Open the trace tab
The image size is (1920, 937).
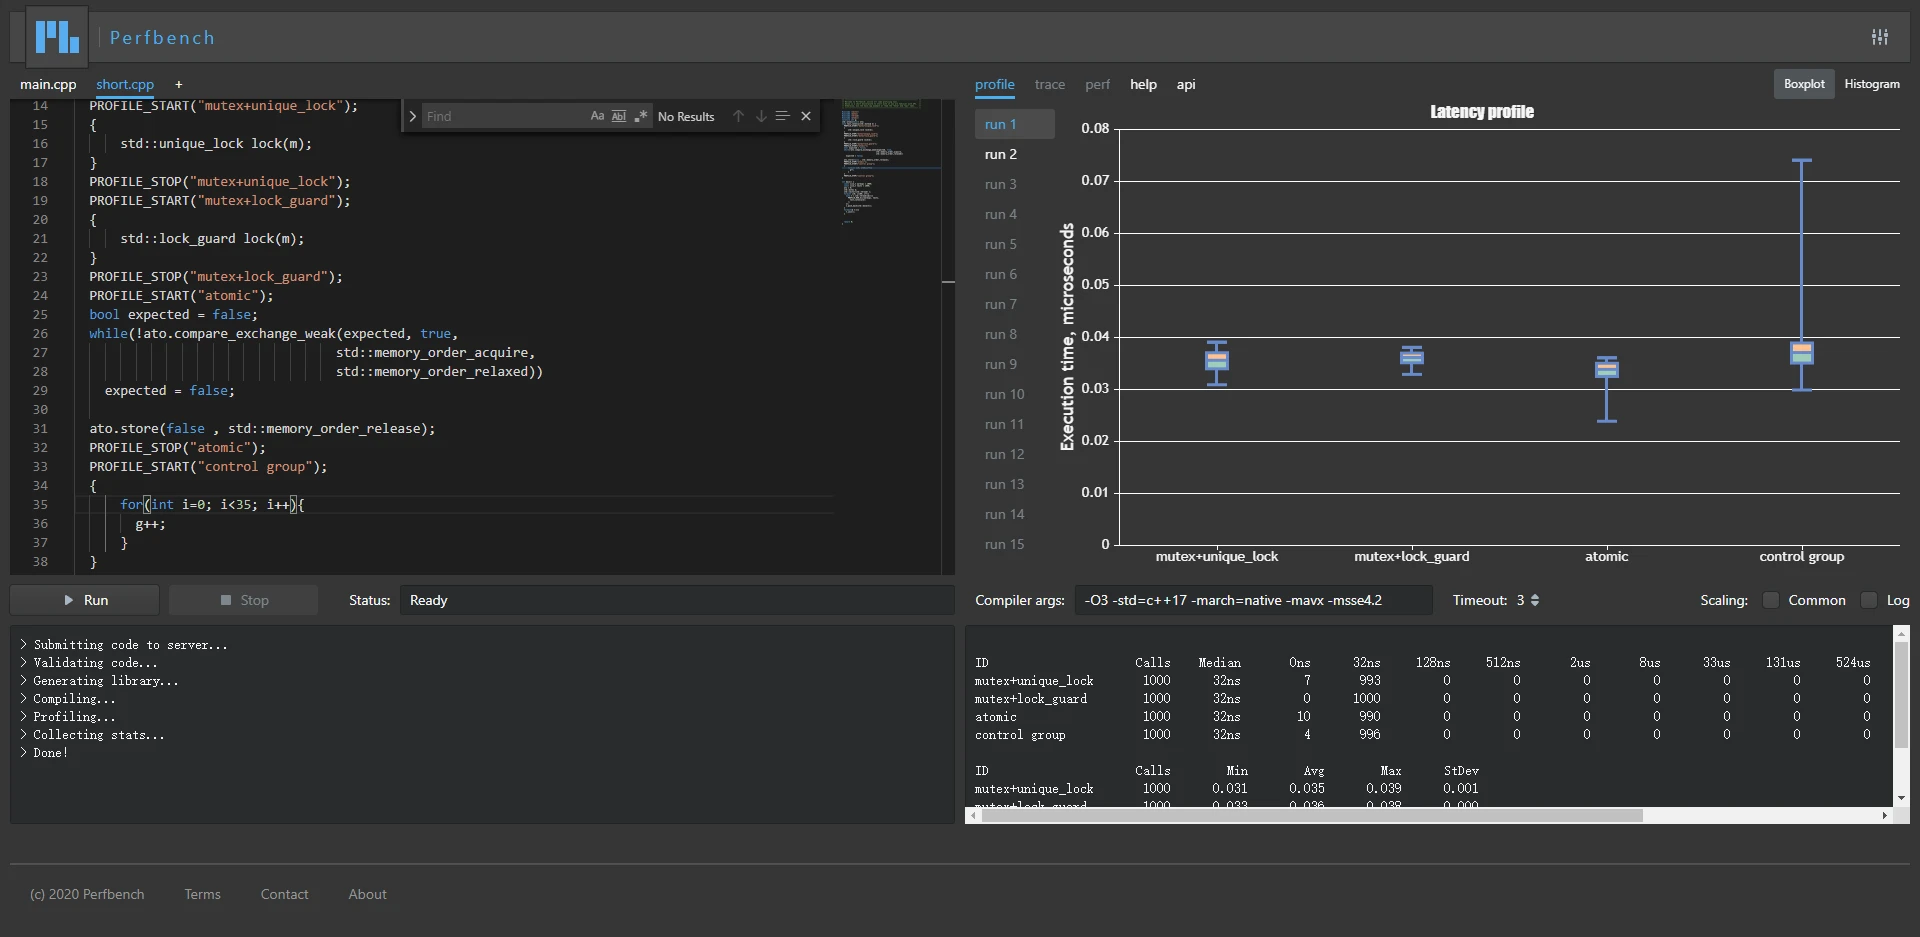click(x=1050, y=85)
